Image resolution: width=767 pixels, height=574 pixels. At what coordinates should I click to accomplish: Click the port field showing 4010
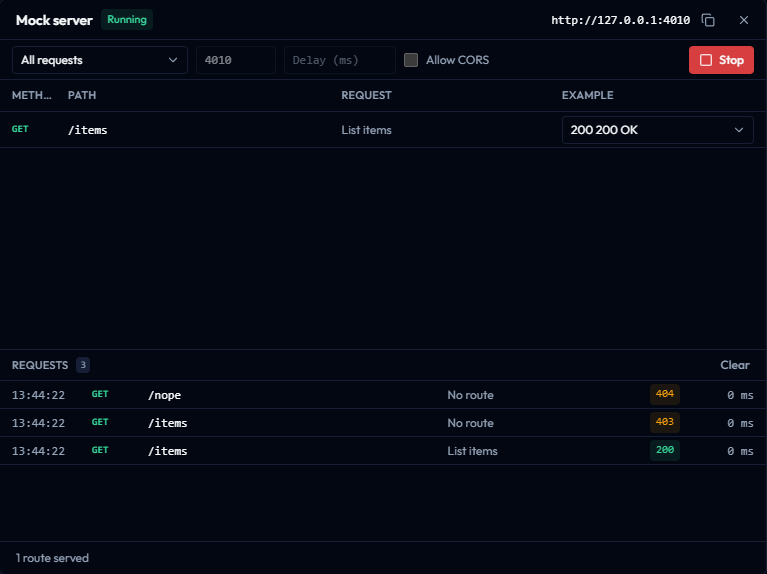click(236, 60)
